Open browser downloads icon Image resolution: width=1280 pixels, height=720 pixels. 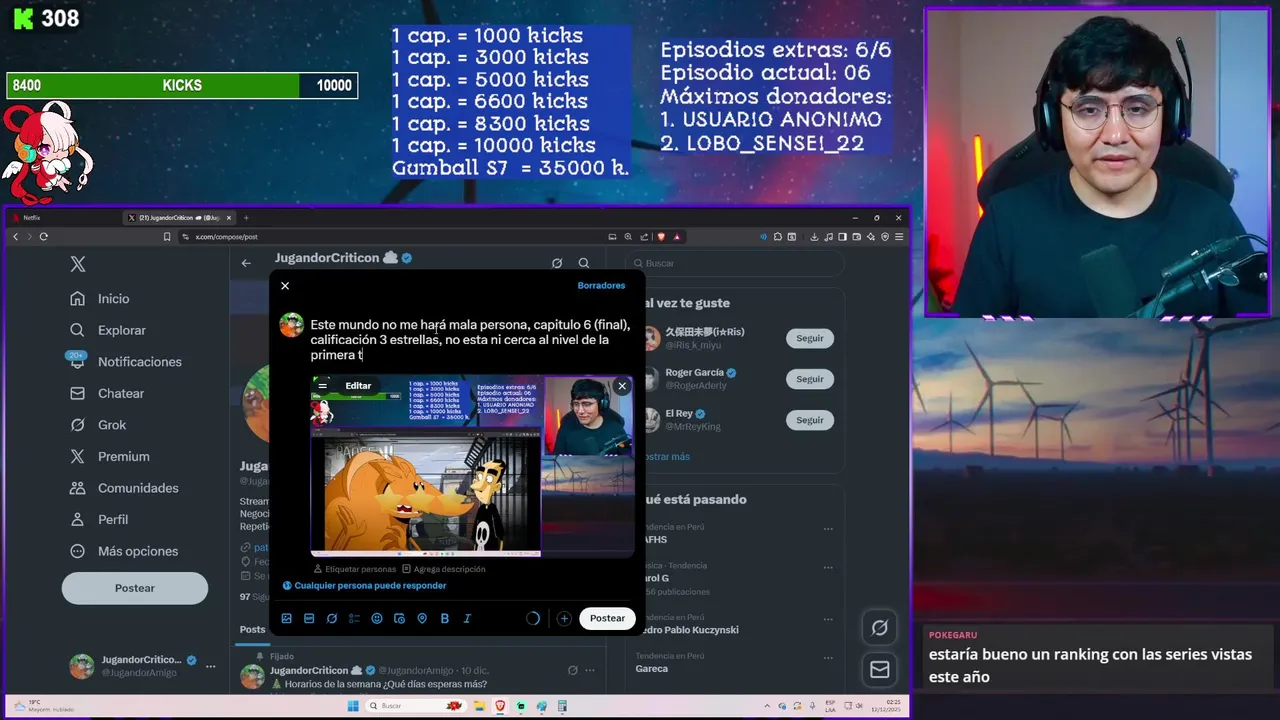click(x=814, y=237)
